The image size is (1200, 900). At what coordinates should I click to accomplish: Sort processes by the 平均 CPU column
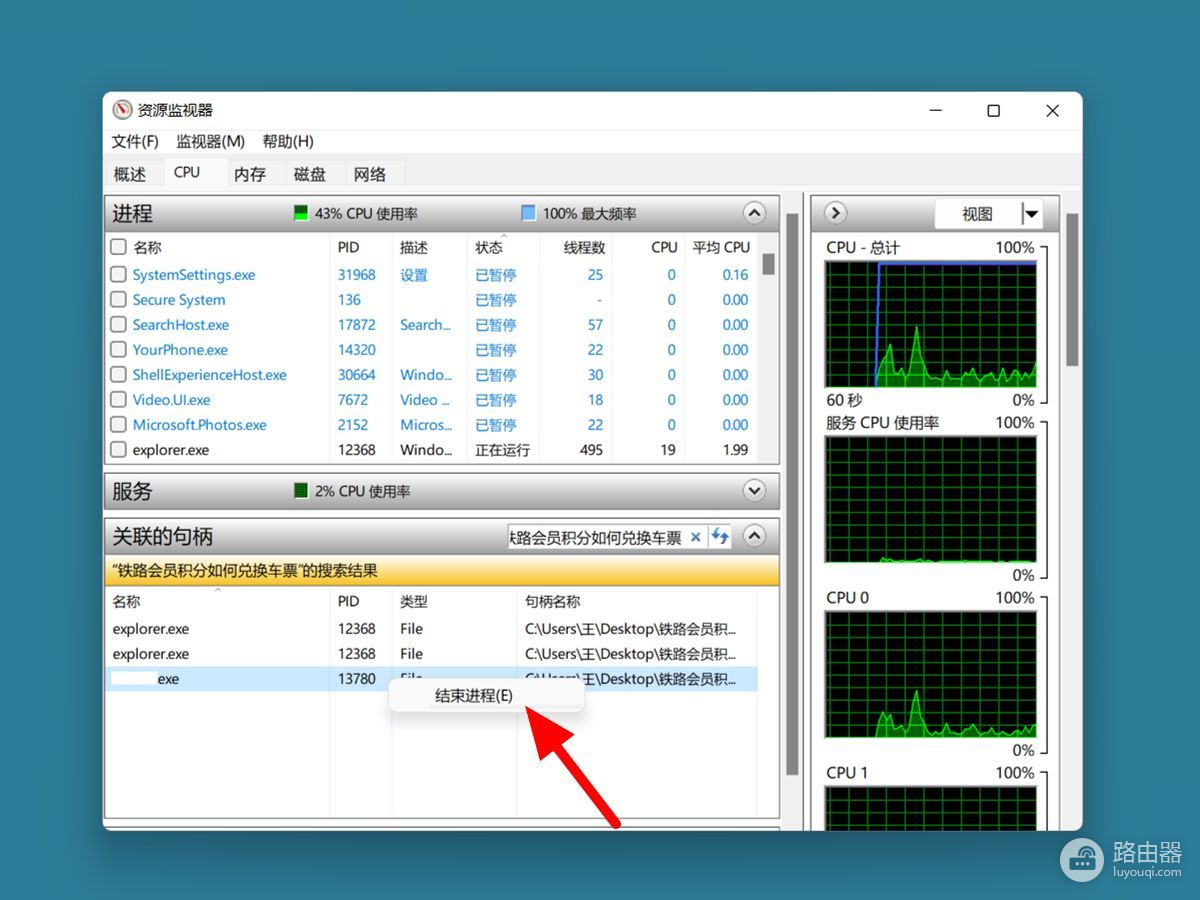721,247
